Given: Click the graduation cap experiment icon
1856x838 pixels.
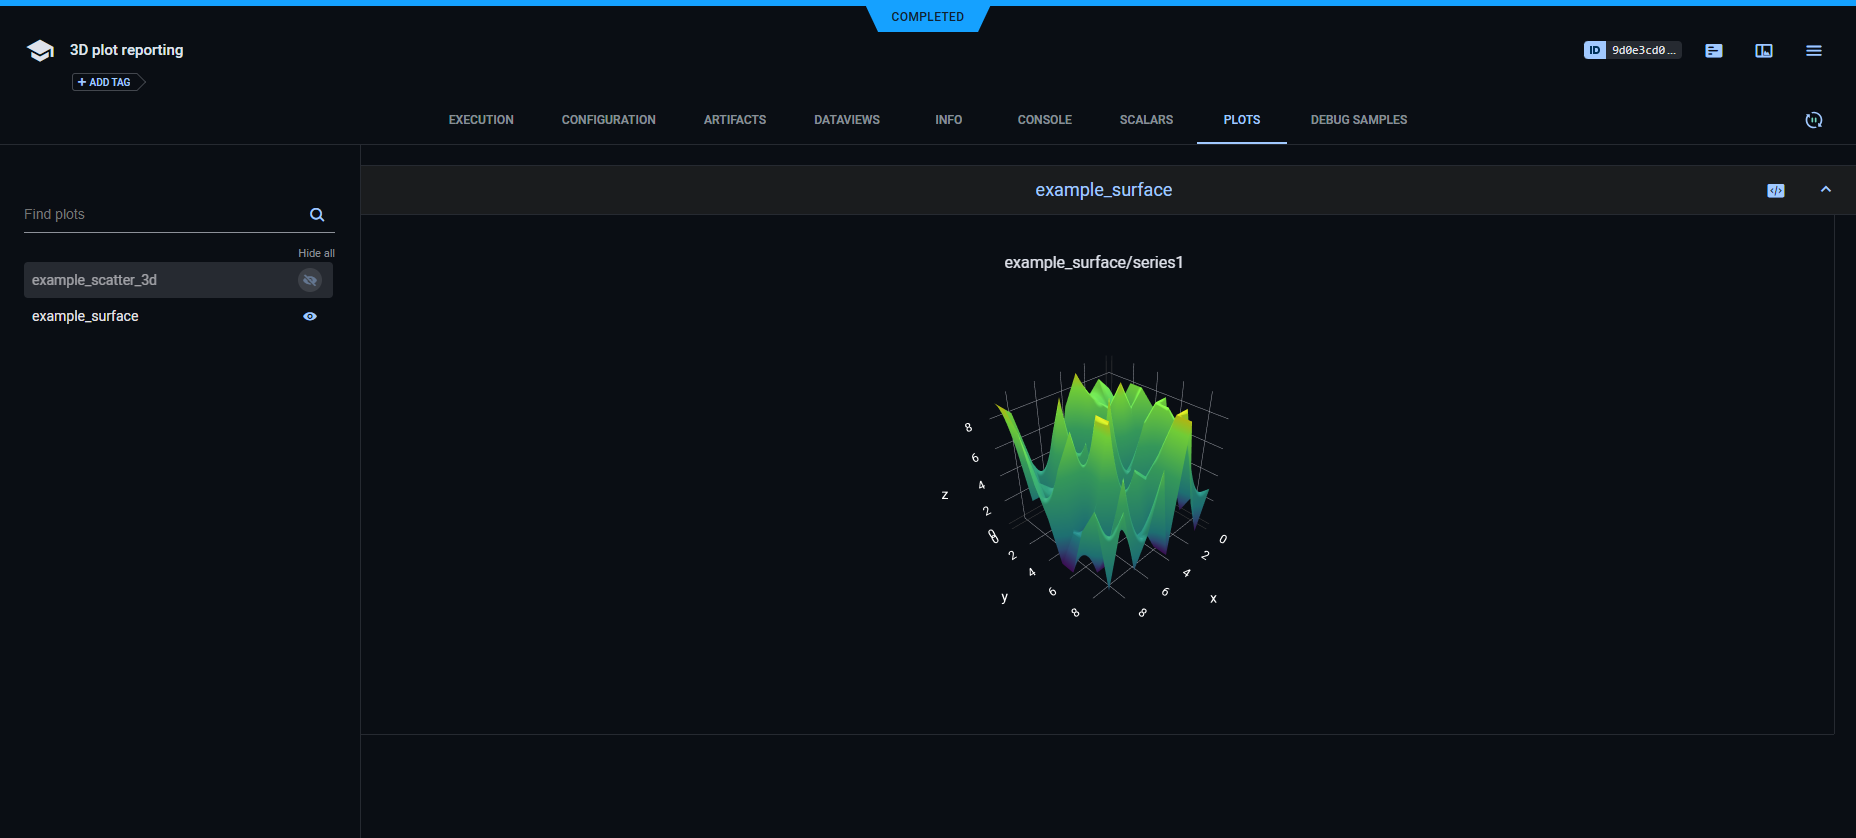Looking at the screenshot, I should 40,51.
